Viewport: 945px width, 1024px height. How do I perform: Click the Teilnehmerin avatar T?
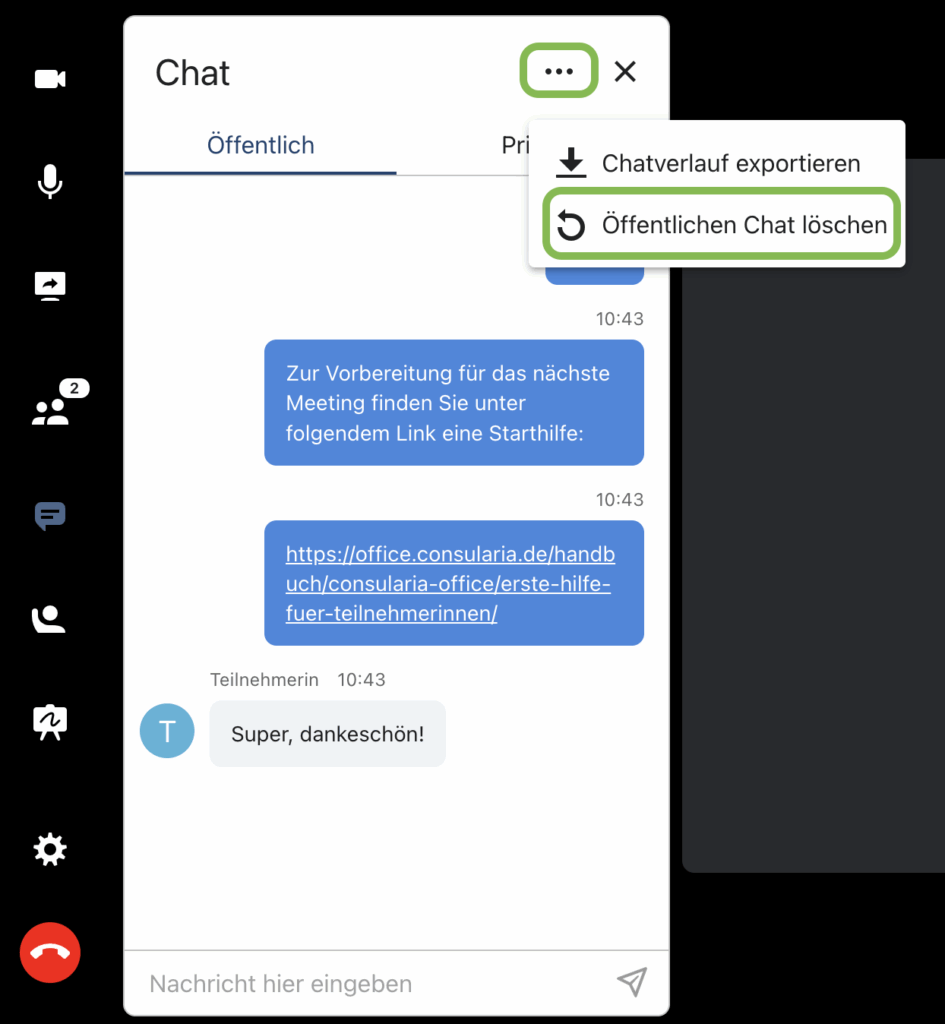click(x=167, y=731)
